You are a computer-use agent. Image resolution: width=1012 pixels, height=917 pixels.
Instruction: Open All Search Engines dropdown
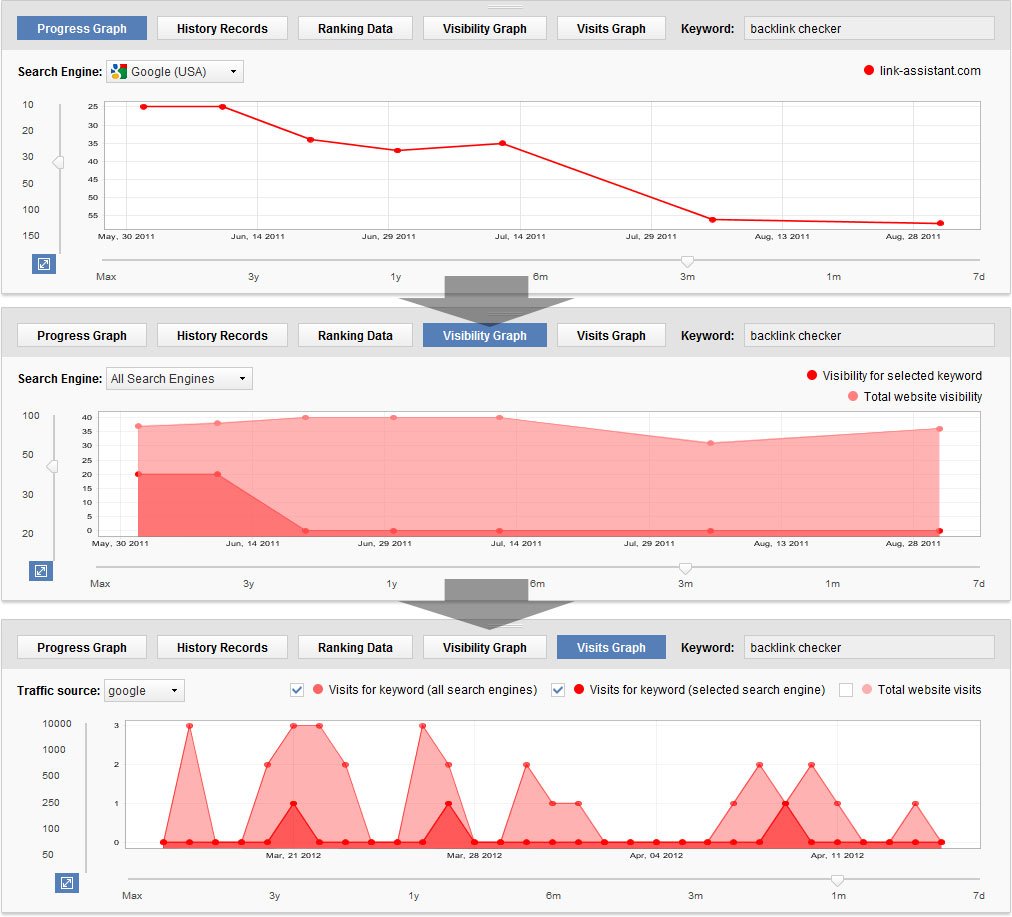point(179,379)
